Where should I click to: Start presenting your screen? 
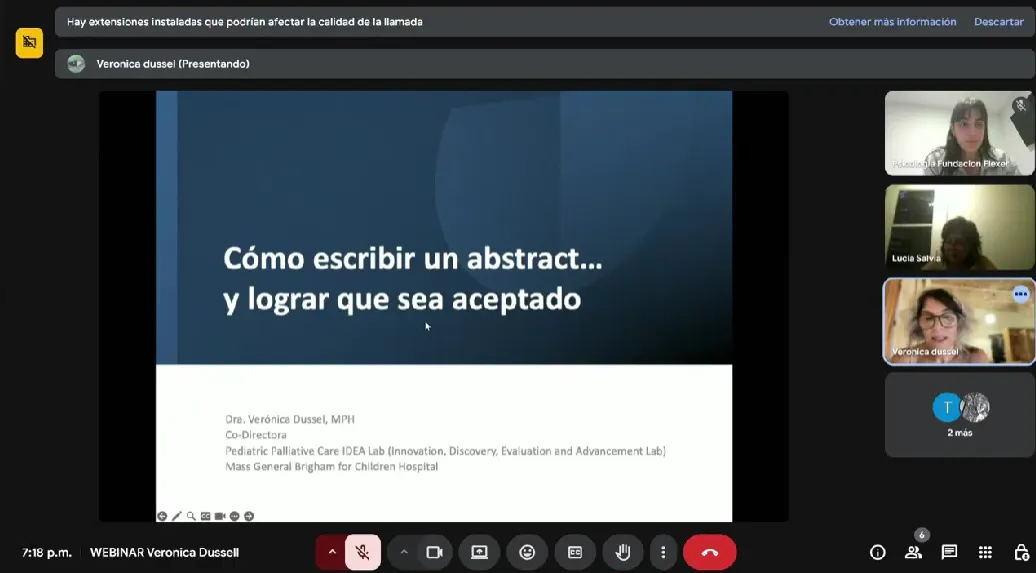coord(479,553)
